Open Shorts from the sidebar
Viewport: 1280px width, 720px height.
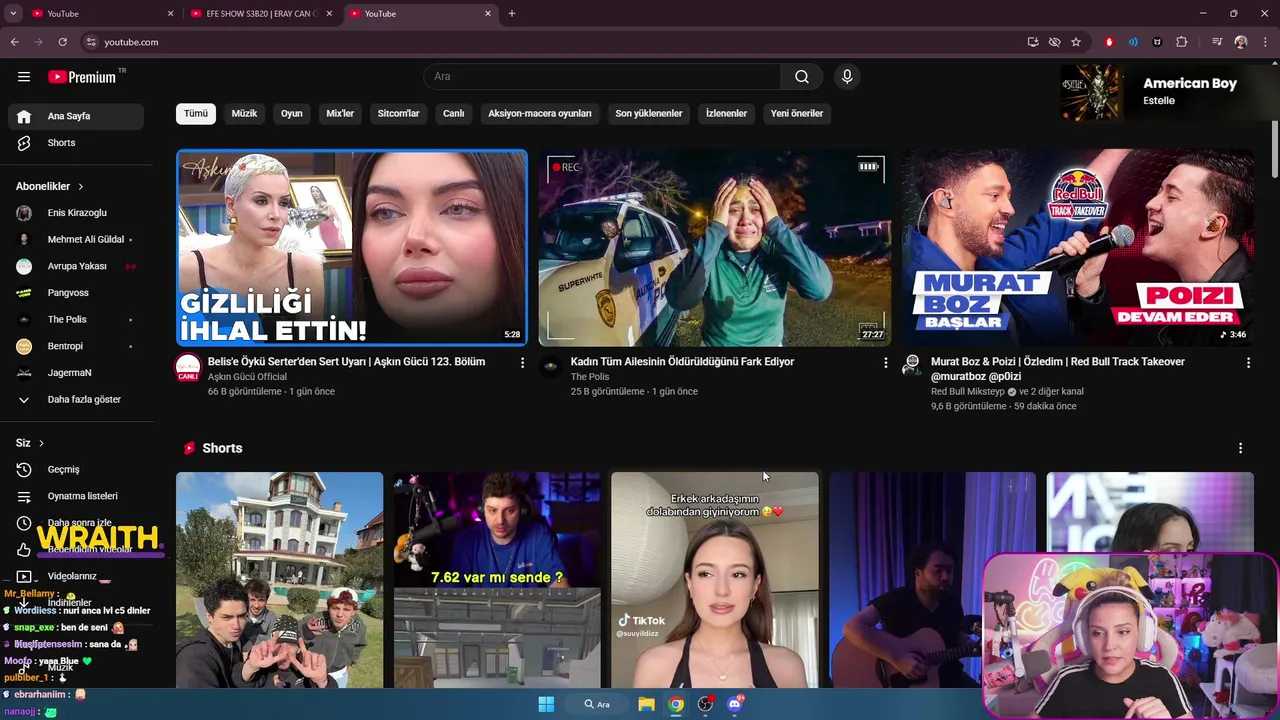point(76,143)
